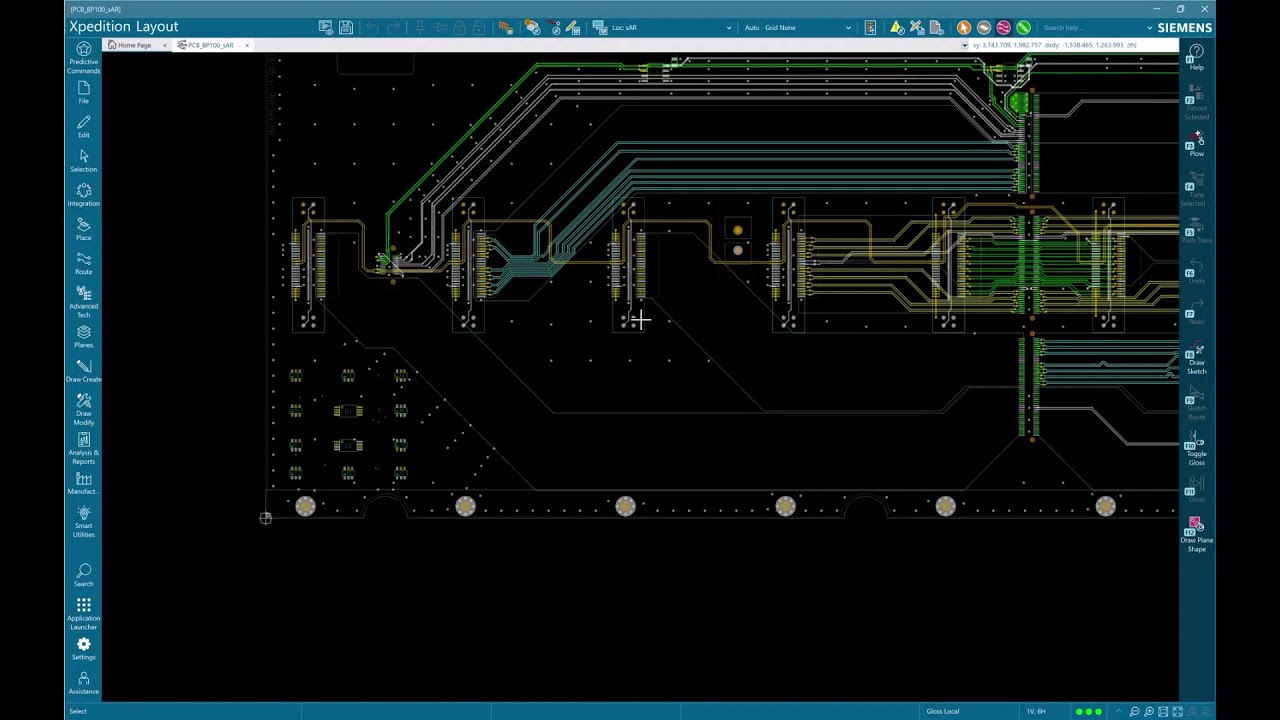Open Assistance in the left sidebar
This screenshot has height=720, width=1280.
[84, 683]
